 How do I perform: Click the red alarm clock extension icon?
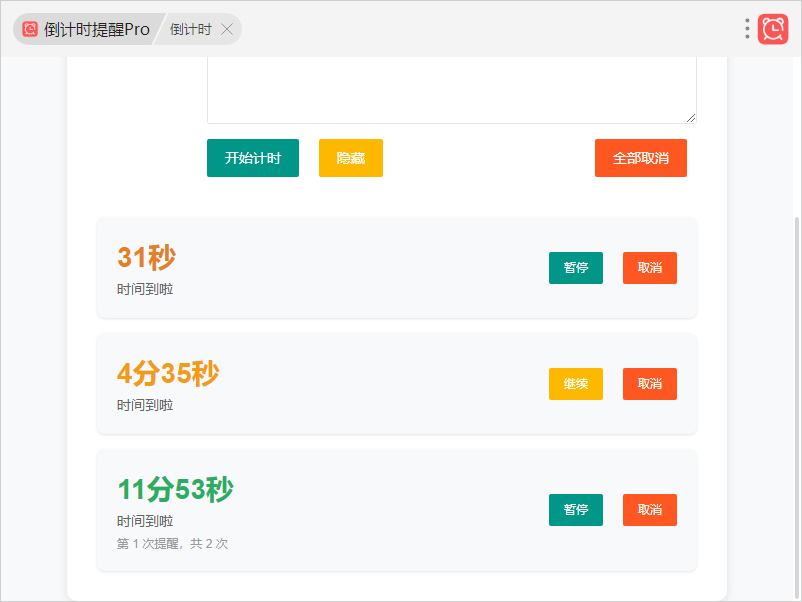(772, 29)
